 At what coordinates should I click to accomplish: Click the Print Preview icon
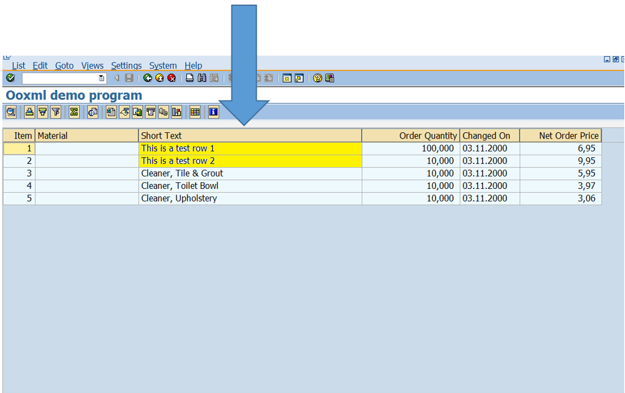[92, 112]
